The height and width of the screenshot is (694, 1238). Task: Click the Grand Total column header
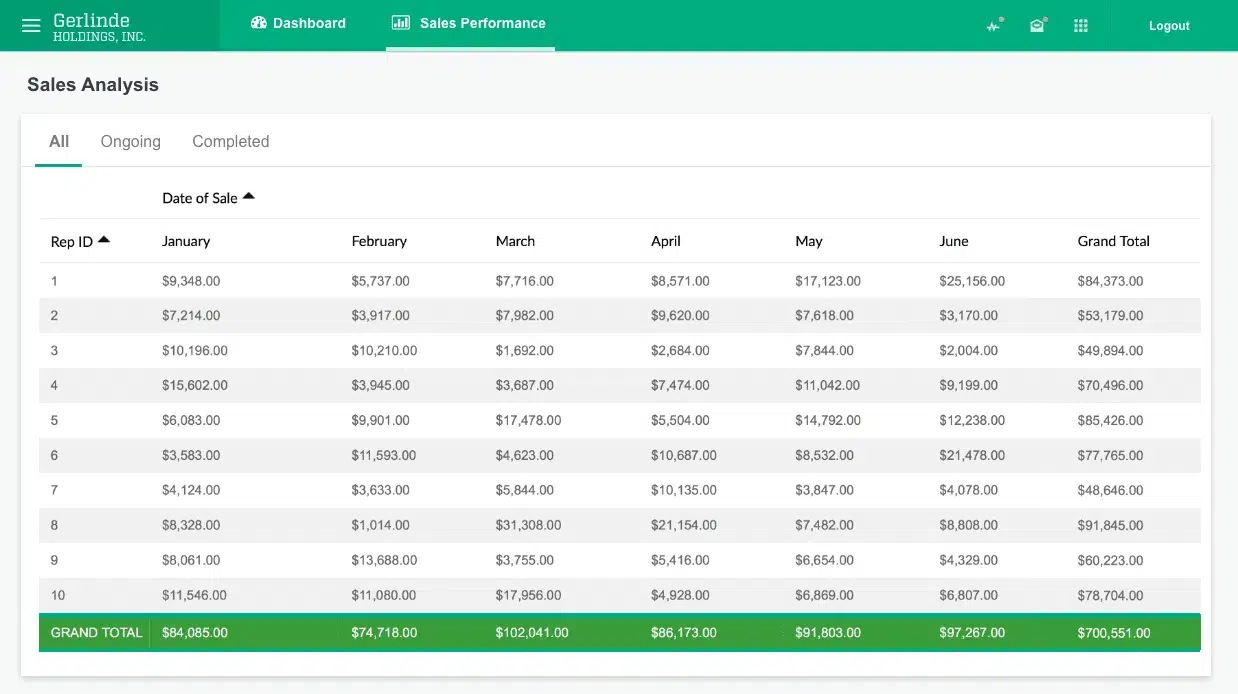coord(1113,241)
